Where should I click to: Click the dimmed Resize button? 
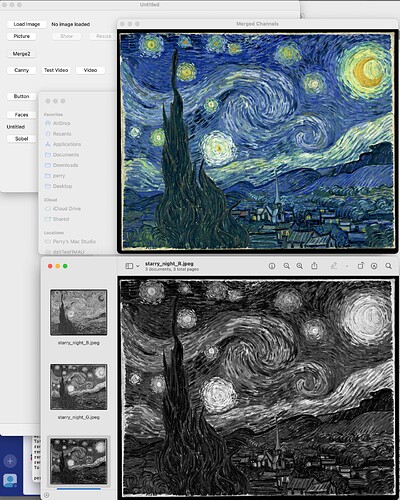104,36
